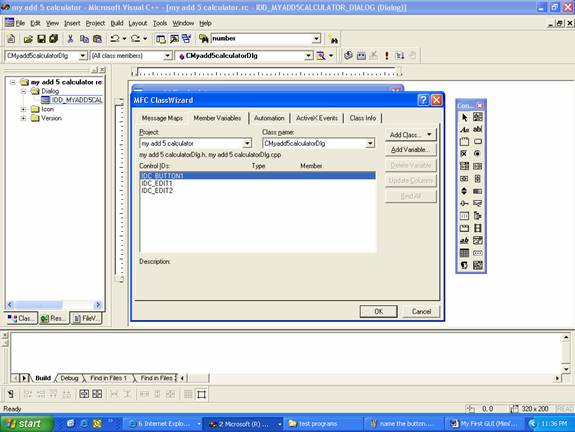Click workspace pane horizontal scrollbar right arrow
The height and width of the screenshot is (432, 575).
point(98,304)
